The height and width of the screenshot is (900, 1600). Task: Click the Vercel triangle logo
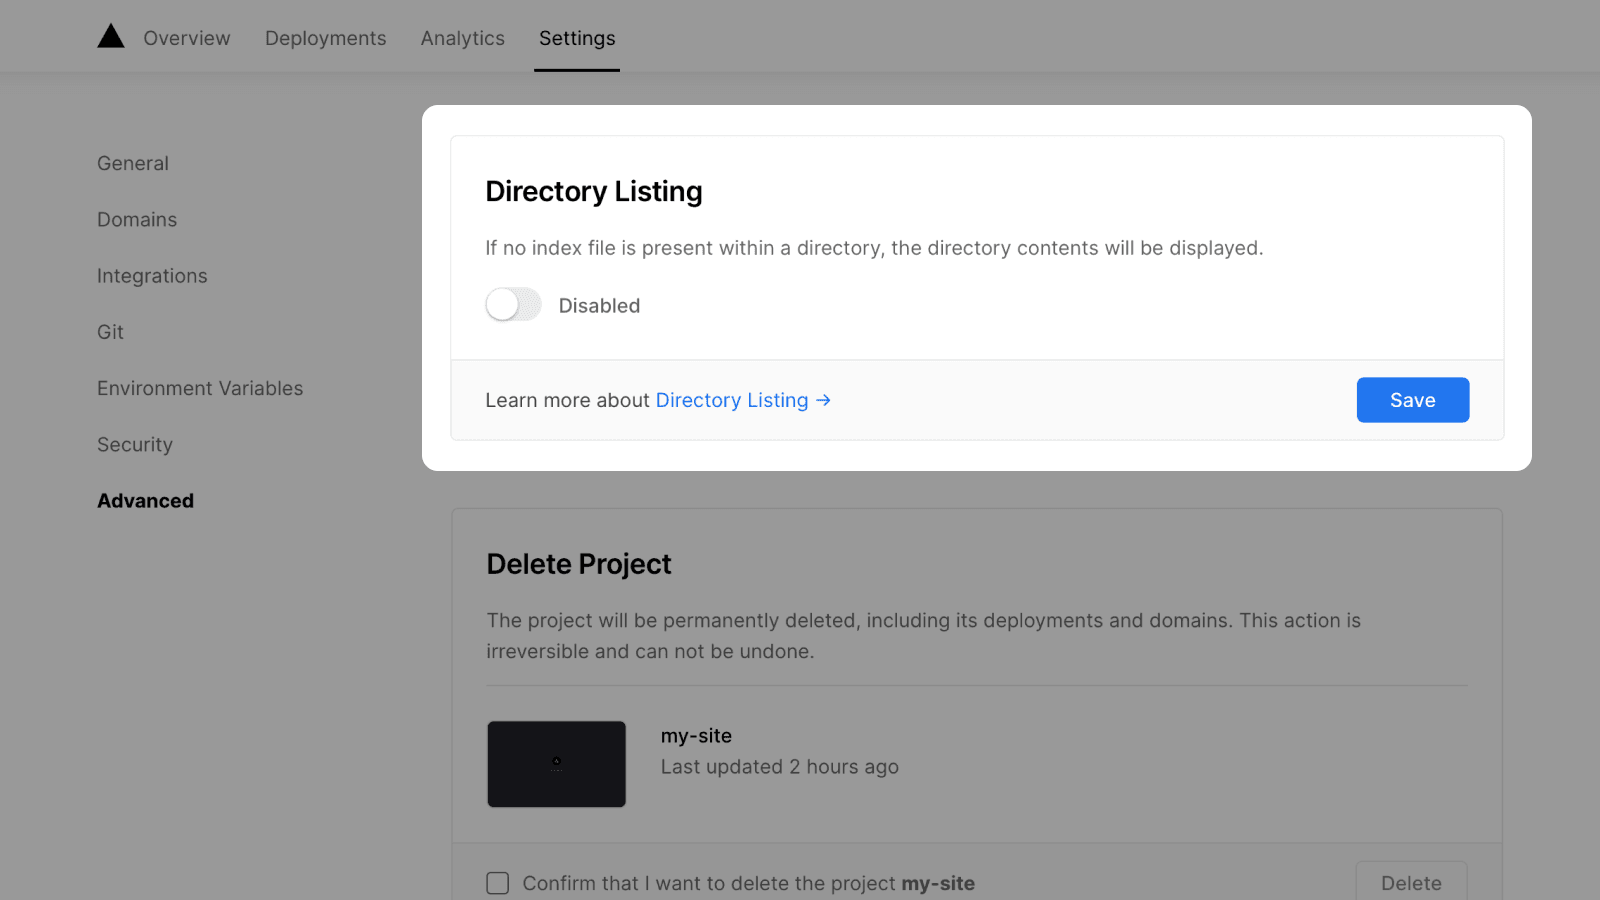(x=111, y=37)
